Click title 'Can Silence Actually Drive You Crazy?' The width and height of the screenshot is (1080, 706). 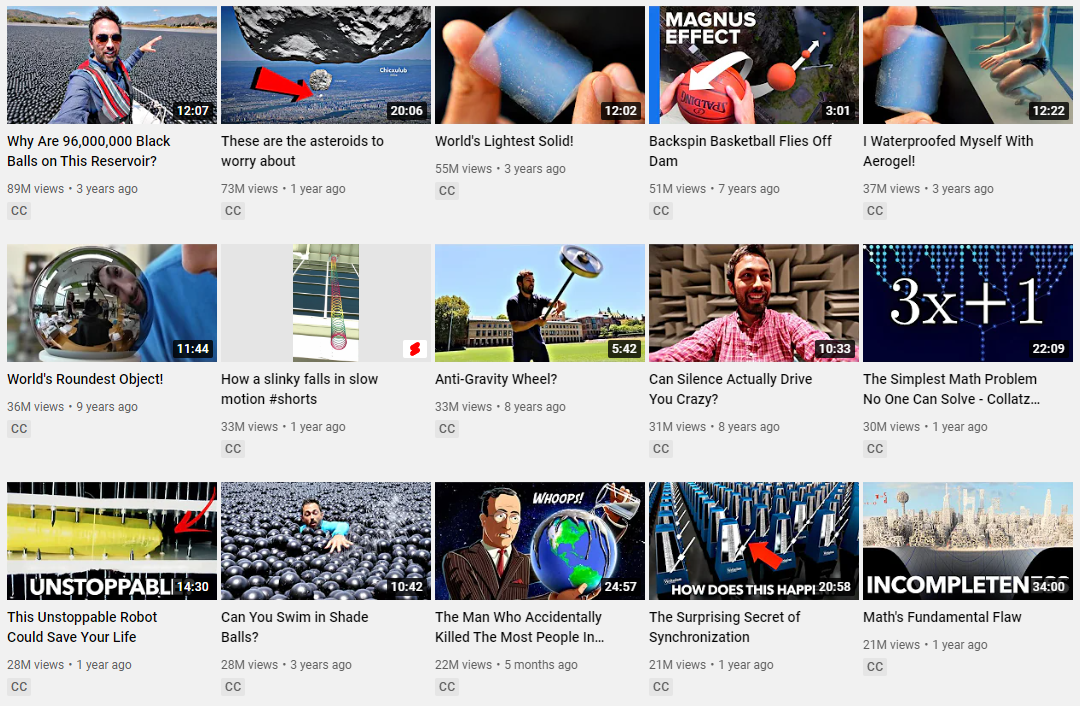pos(731,389)
